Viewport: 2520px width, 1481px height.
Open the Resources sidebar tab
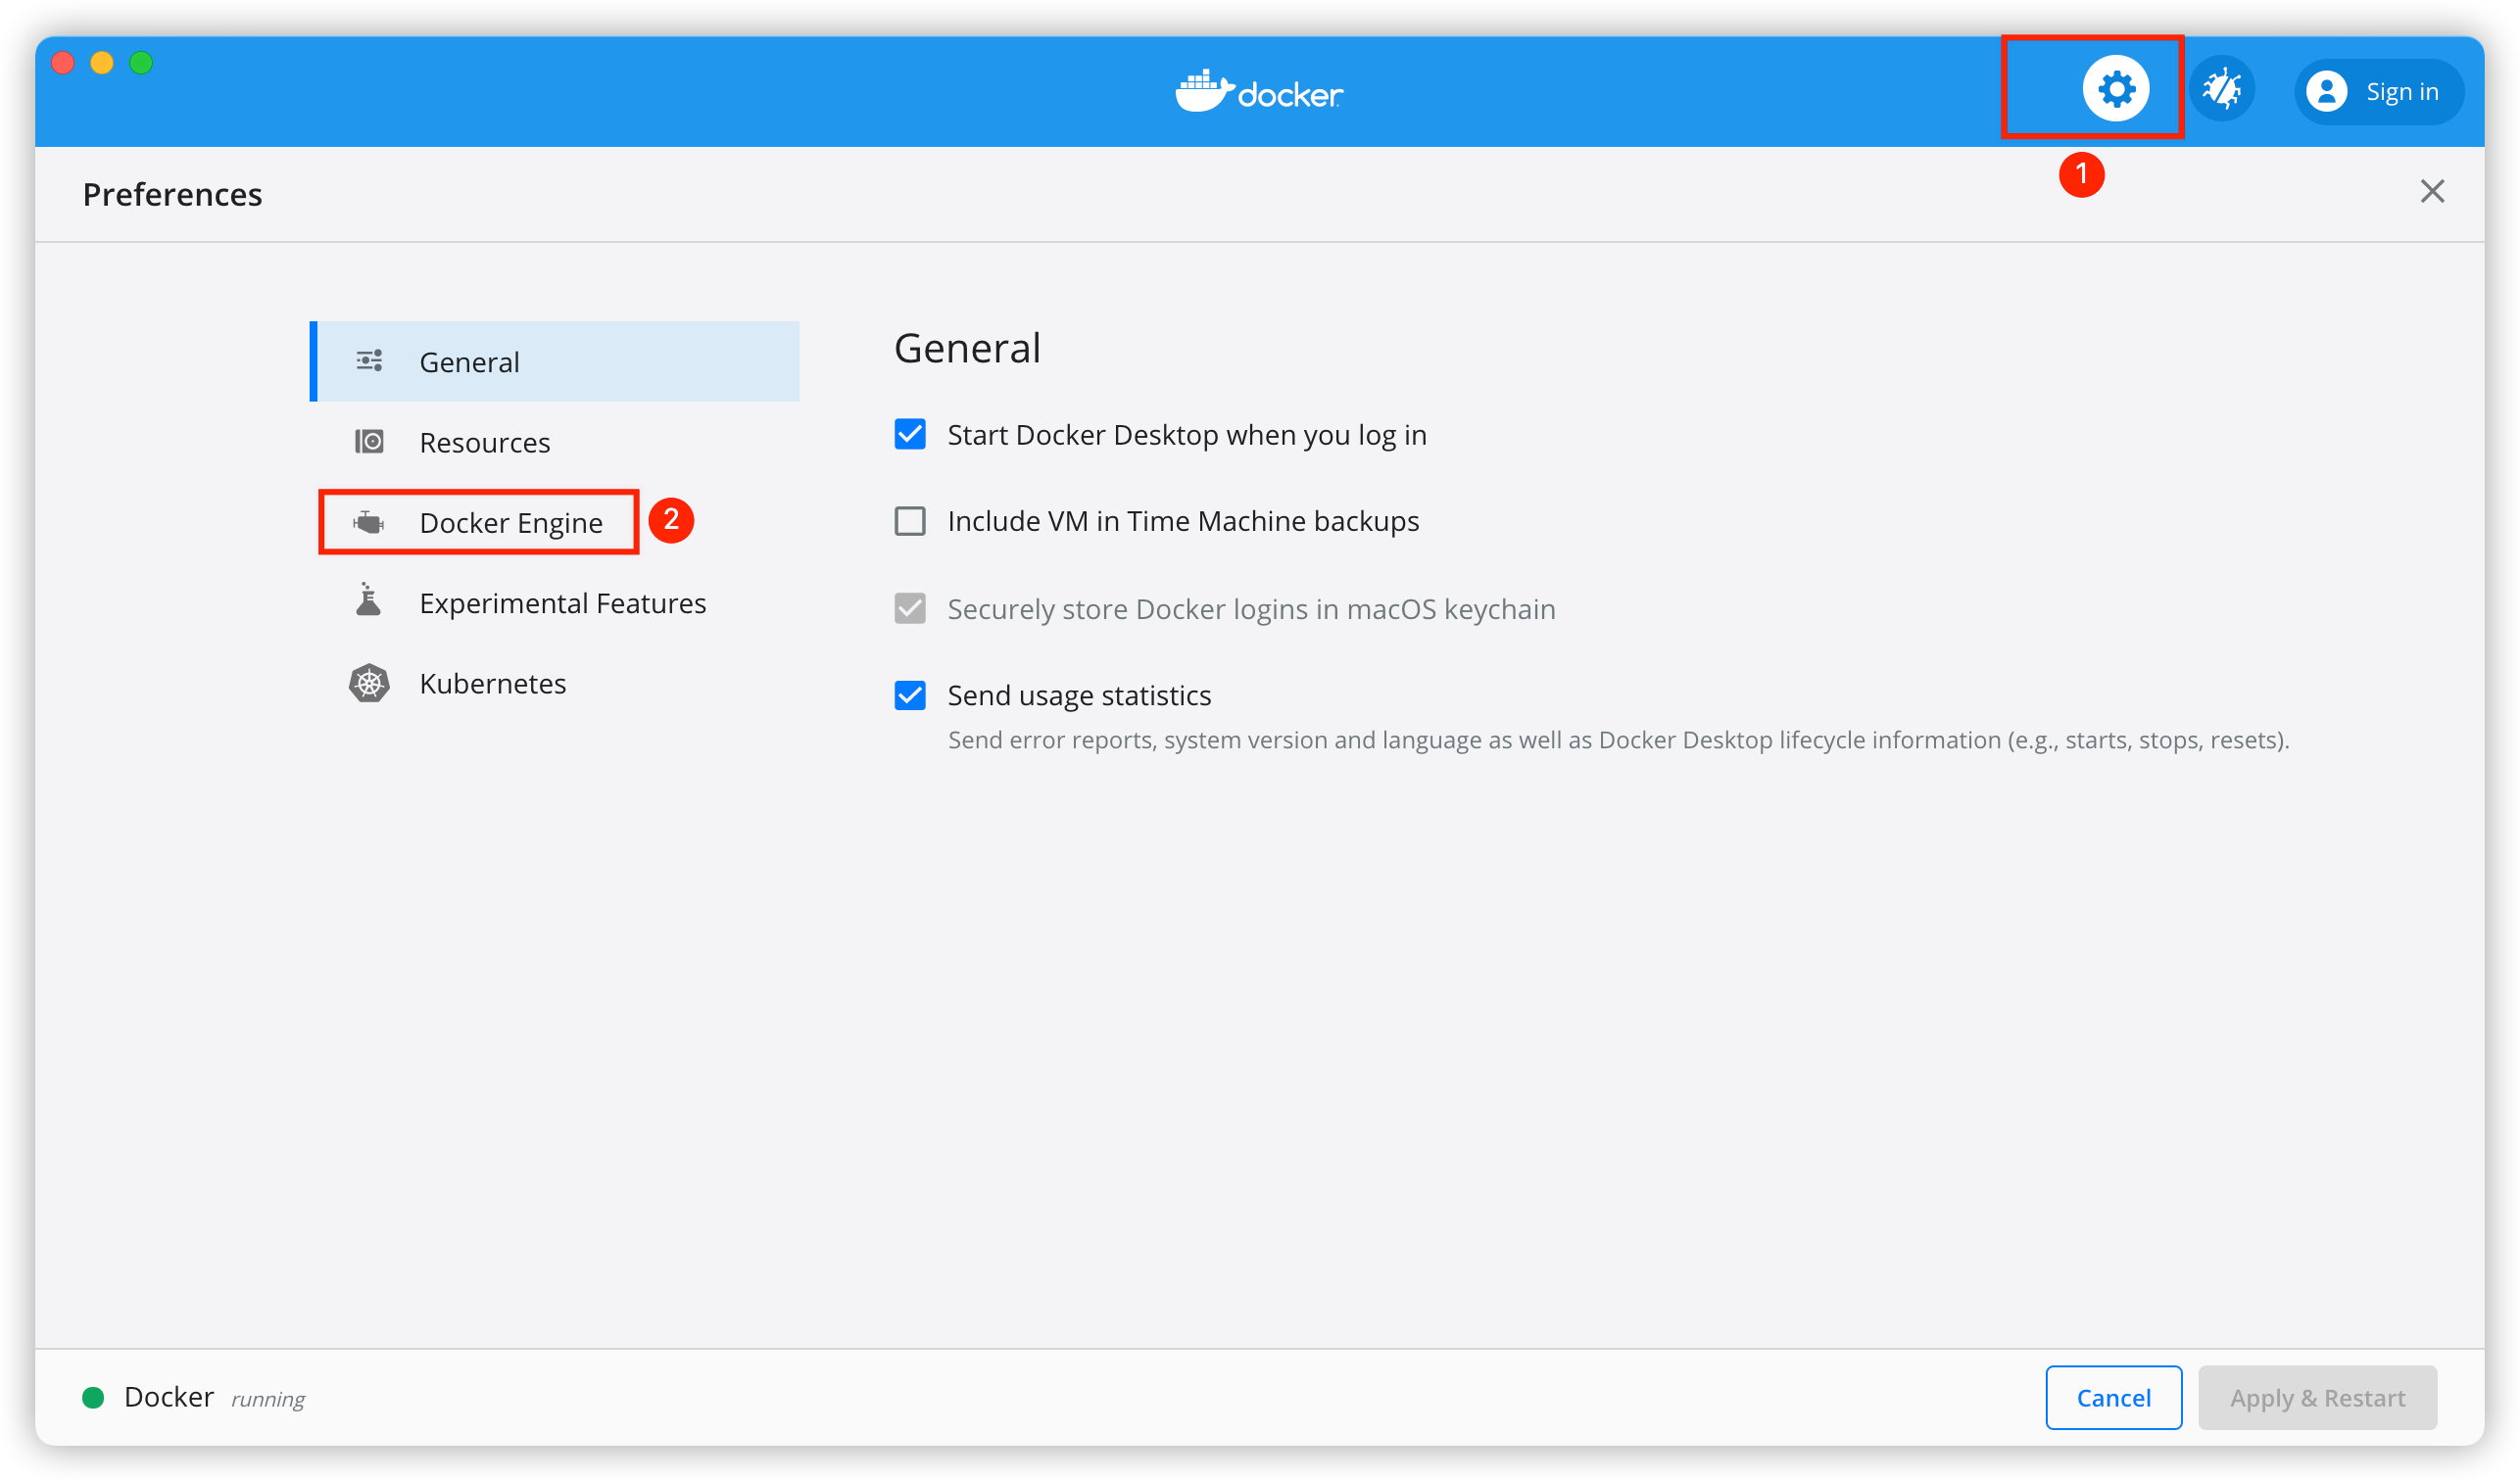(x=555, y=442)
